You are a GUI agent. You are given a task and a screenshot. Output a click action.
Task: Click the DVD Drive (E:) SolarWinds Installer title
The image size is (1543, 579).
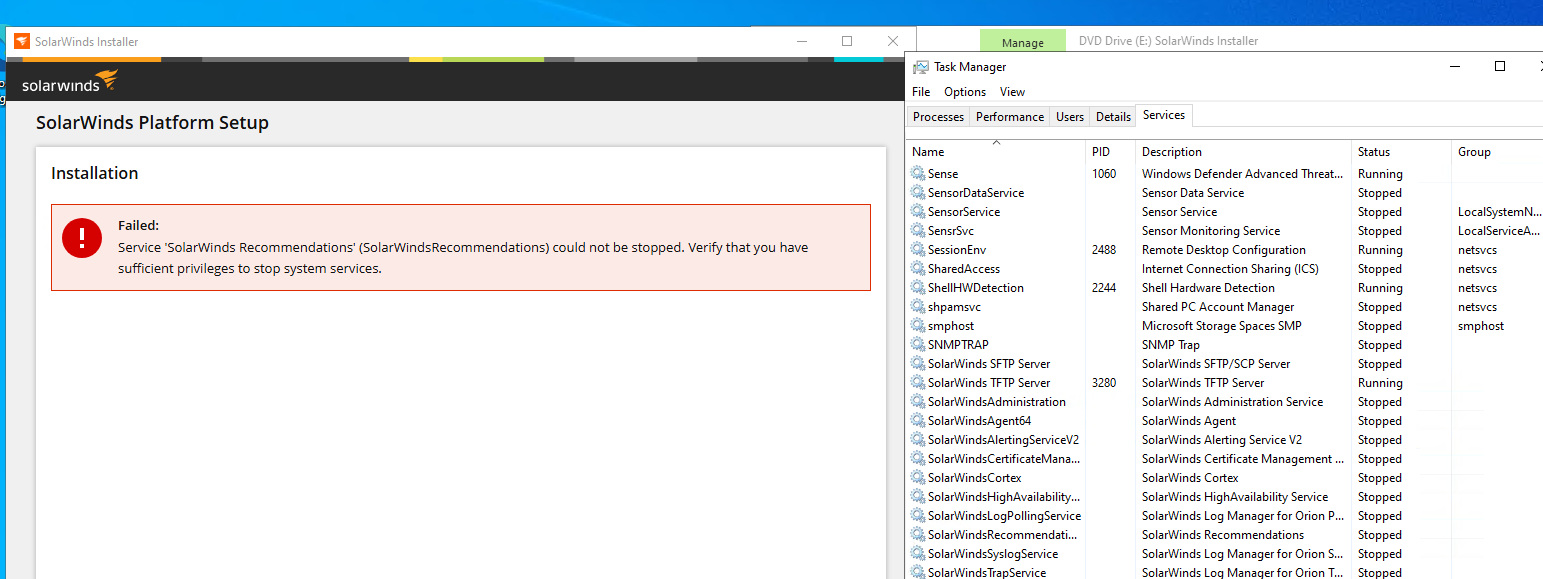1168,41
